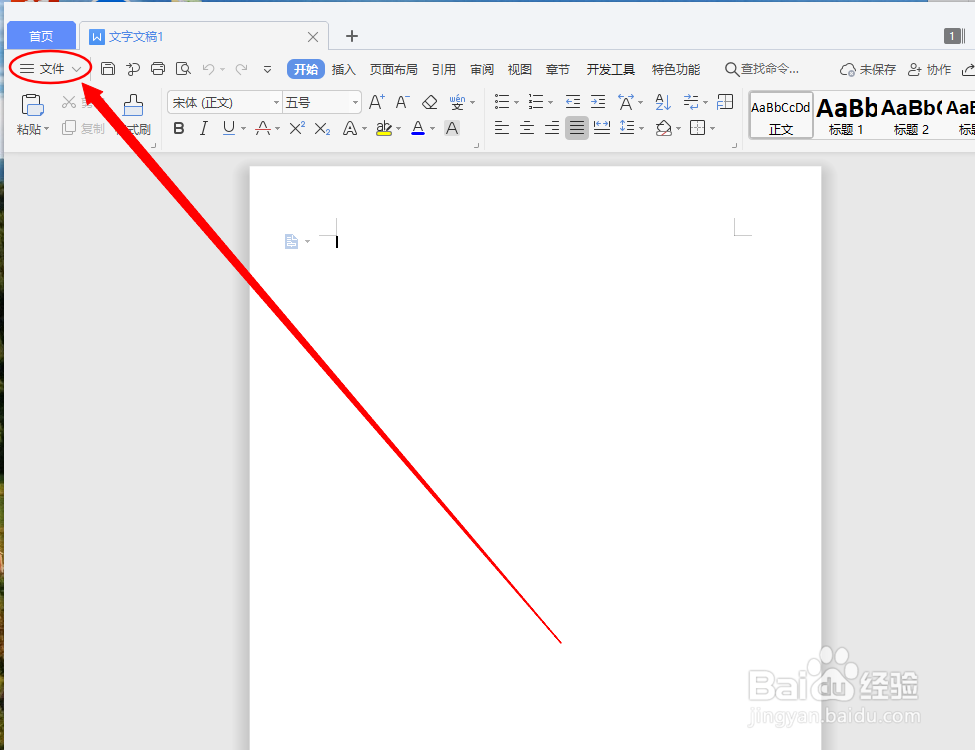Click the decrease font size icon
The height and width of the screenshot is (750, 975).
[403, 102]
